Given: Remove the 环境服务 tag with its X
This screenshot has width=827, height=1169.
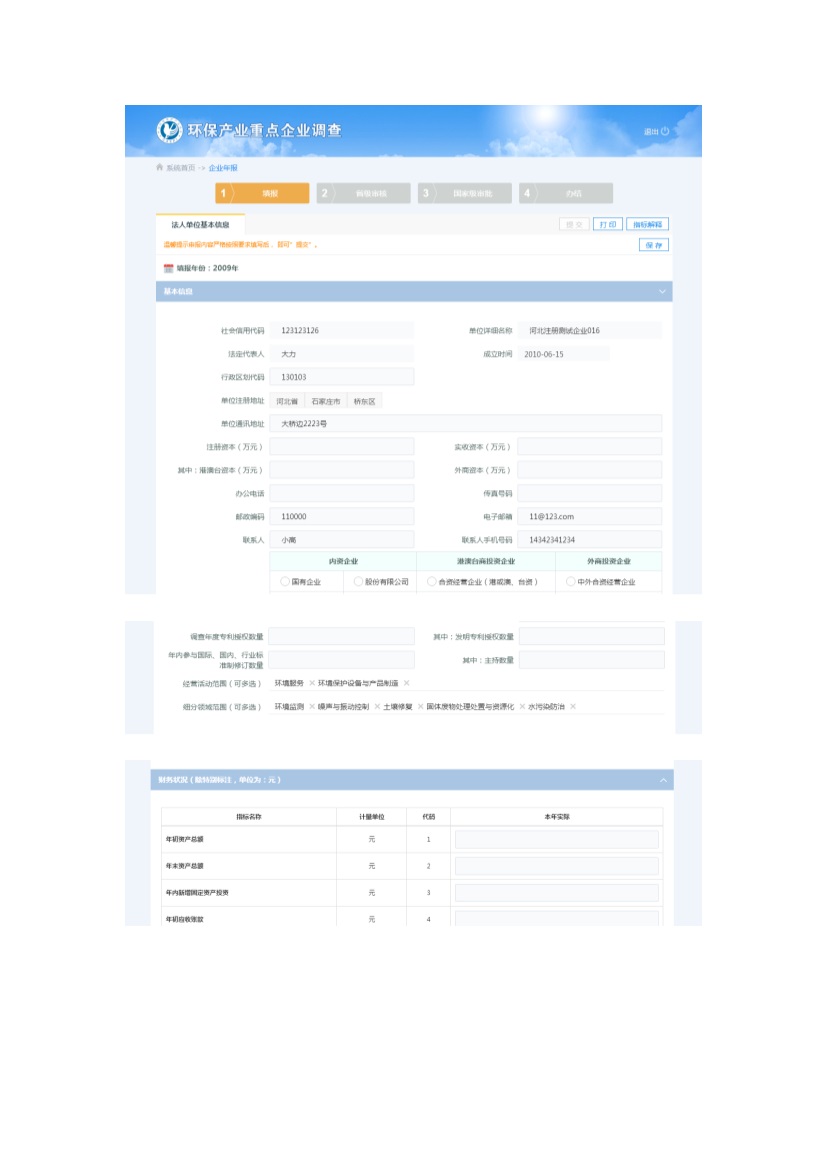Looking at the screenshot, I should [x=311, y=683].
